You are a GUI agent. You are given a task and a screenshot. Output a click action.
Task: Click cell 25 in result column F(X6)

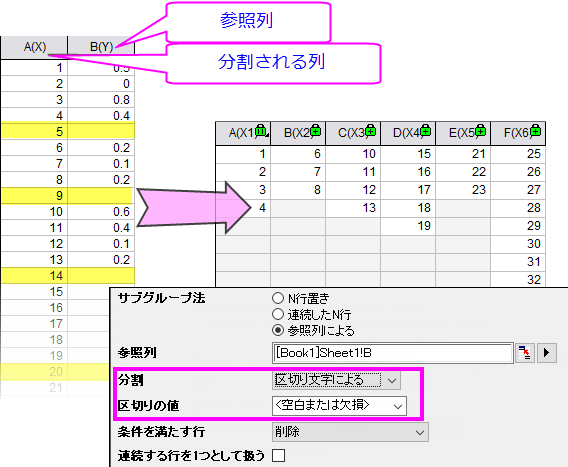point(518,154)
